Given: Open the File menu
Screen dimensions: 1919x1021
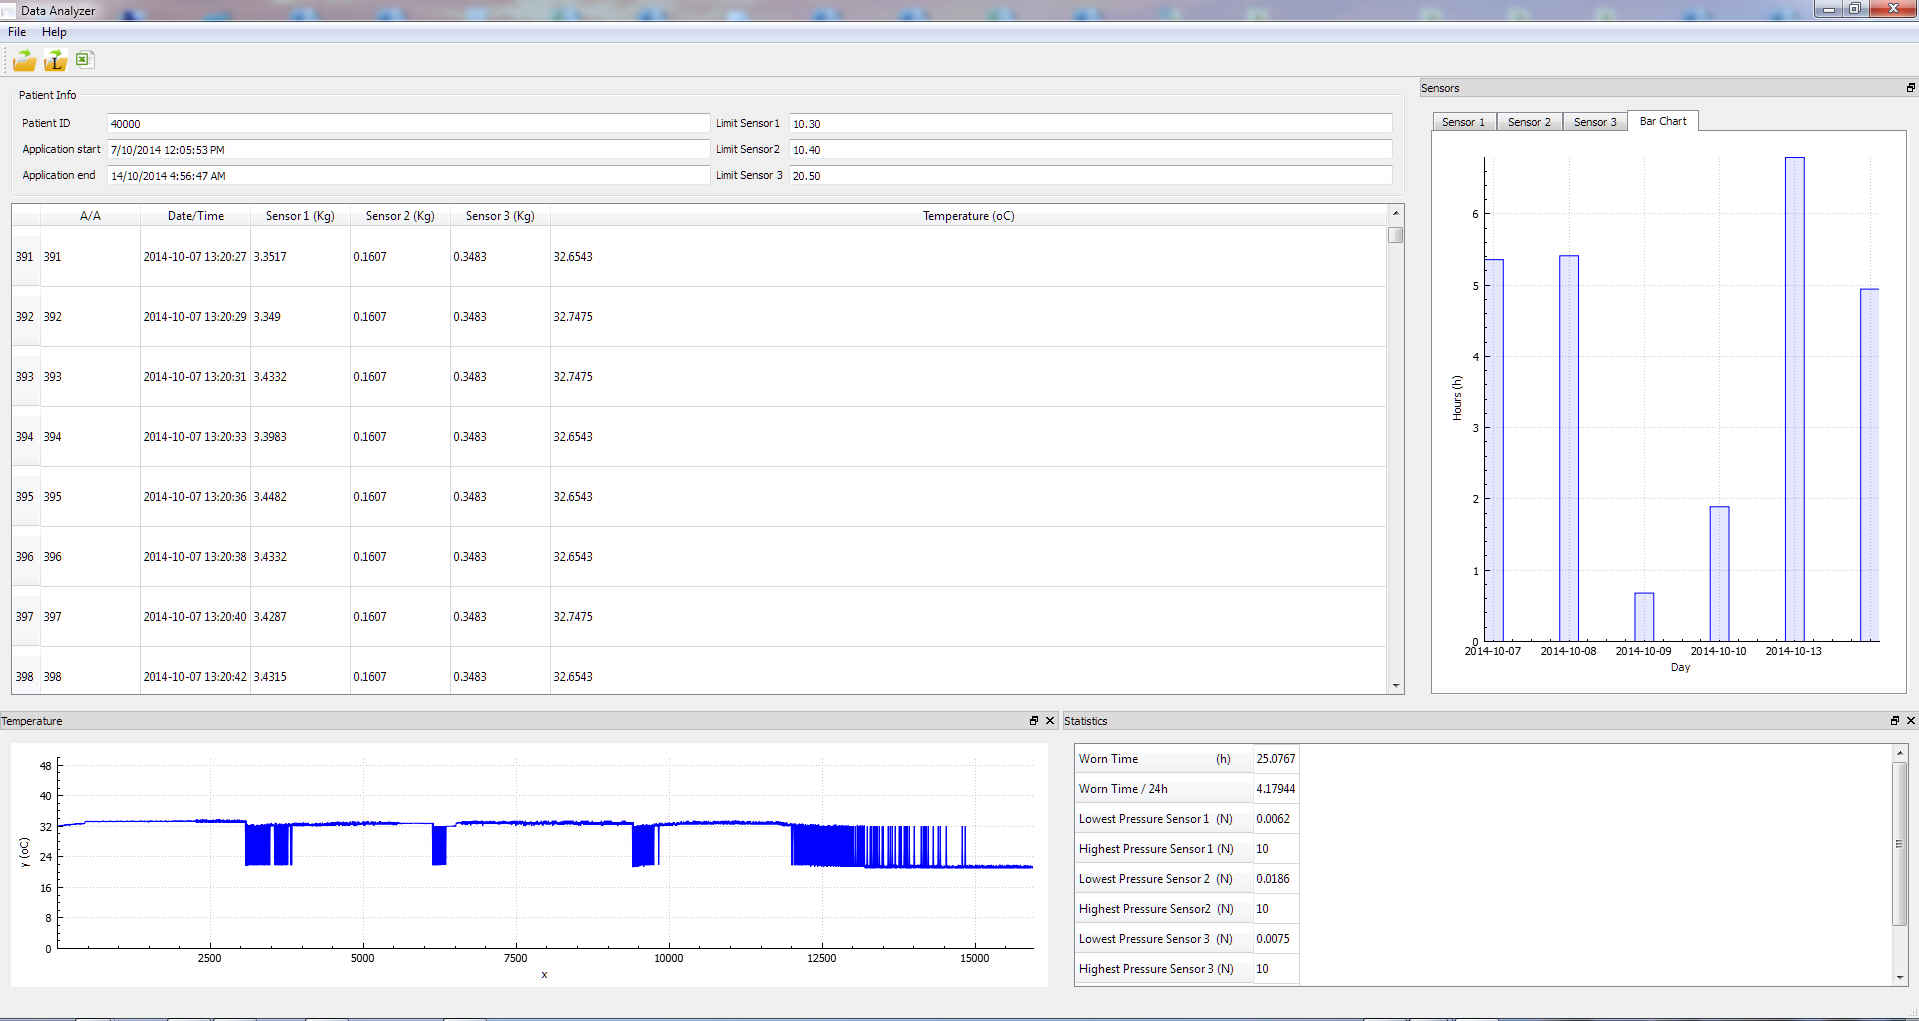Looking at the screenshot, I should [x=17, y=32].
